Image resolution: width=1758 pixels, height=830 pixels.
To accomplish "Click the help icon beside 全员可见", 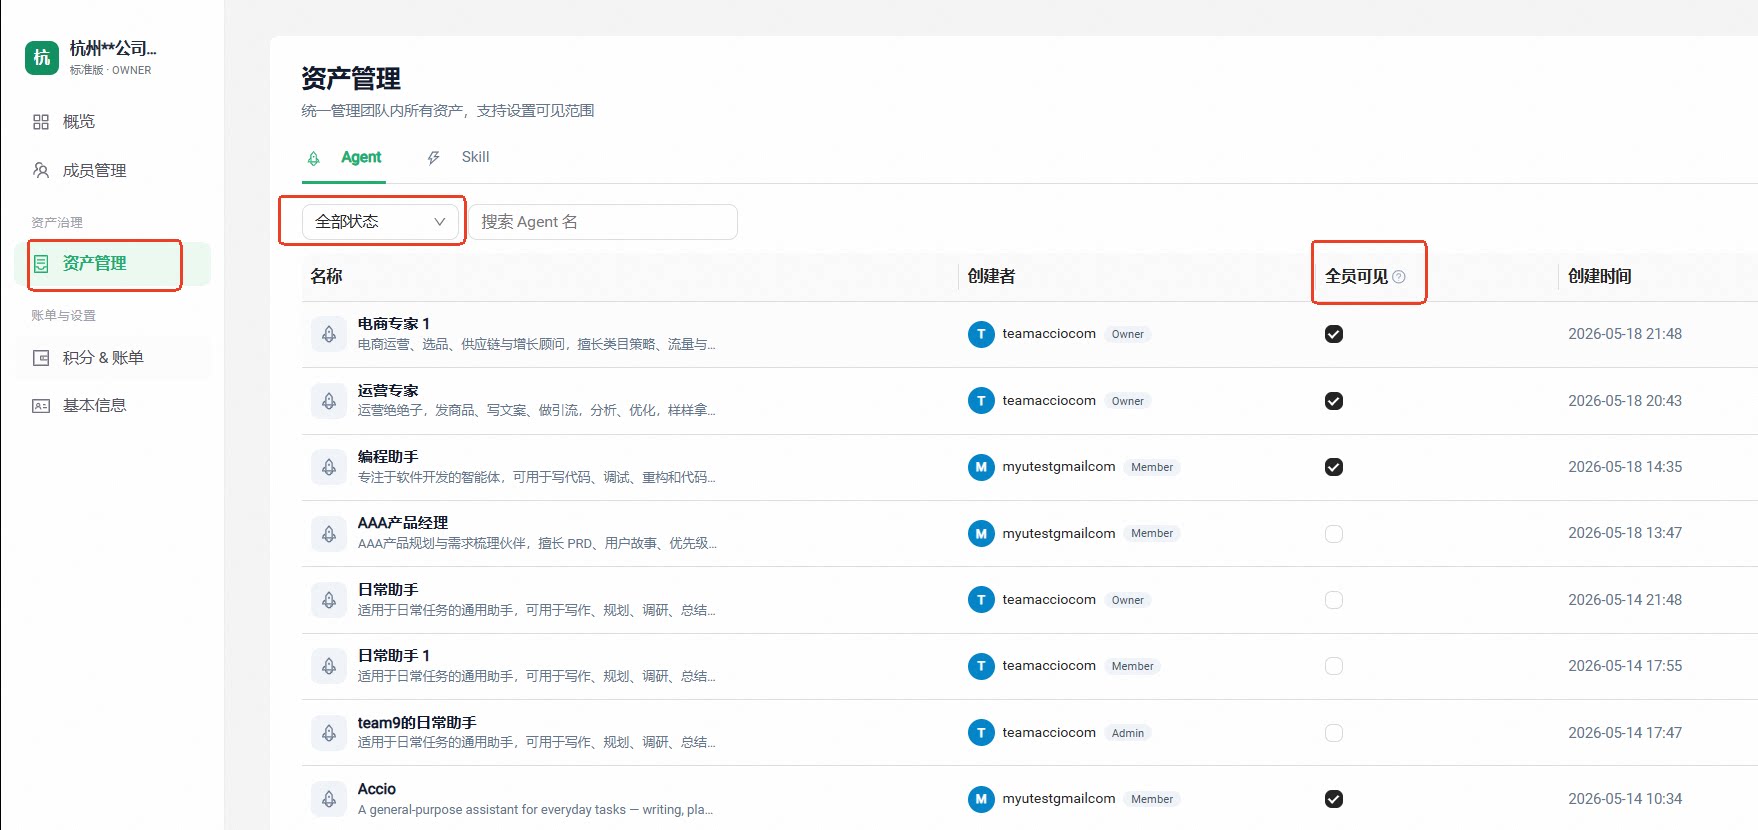I will click(1399, 277).
